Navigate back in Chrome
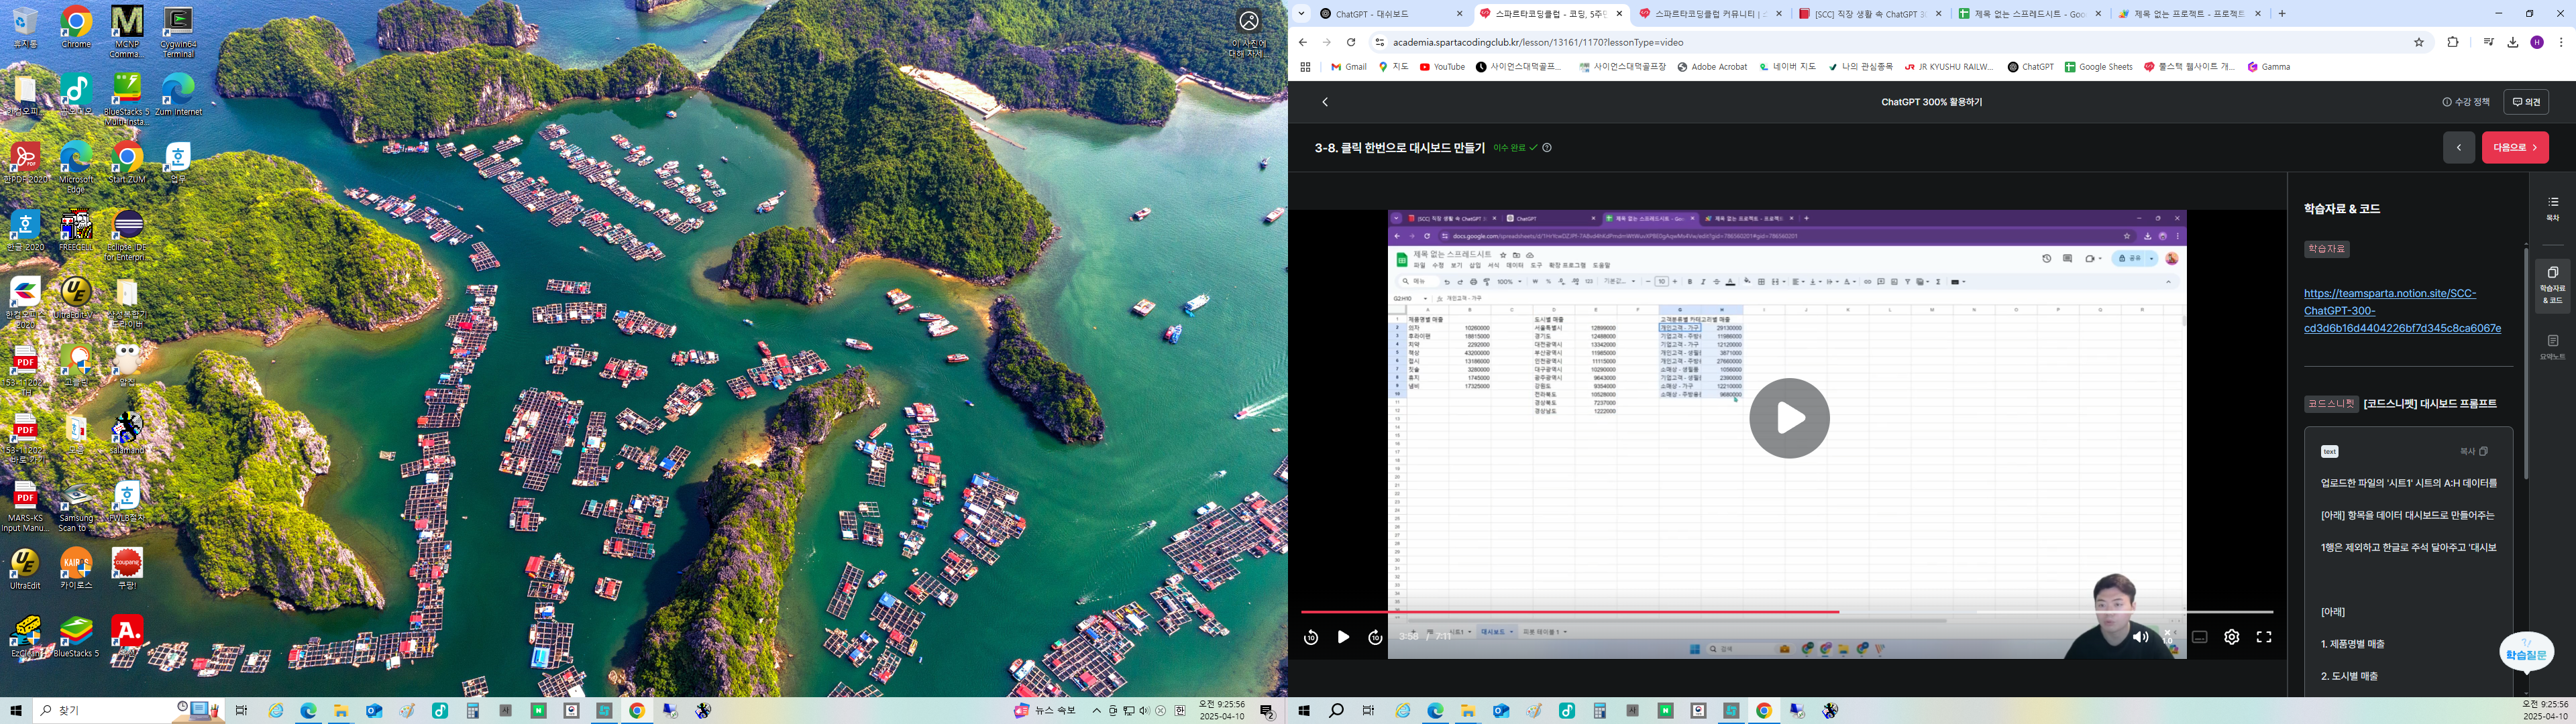The height and width of the screenshot is (724, 2576). tap(1302, 42)
